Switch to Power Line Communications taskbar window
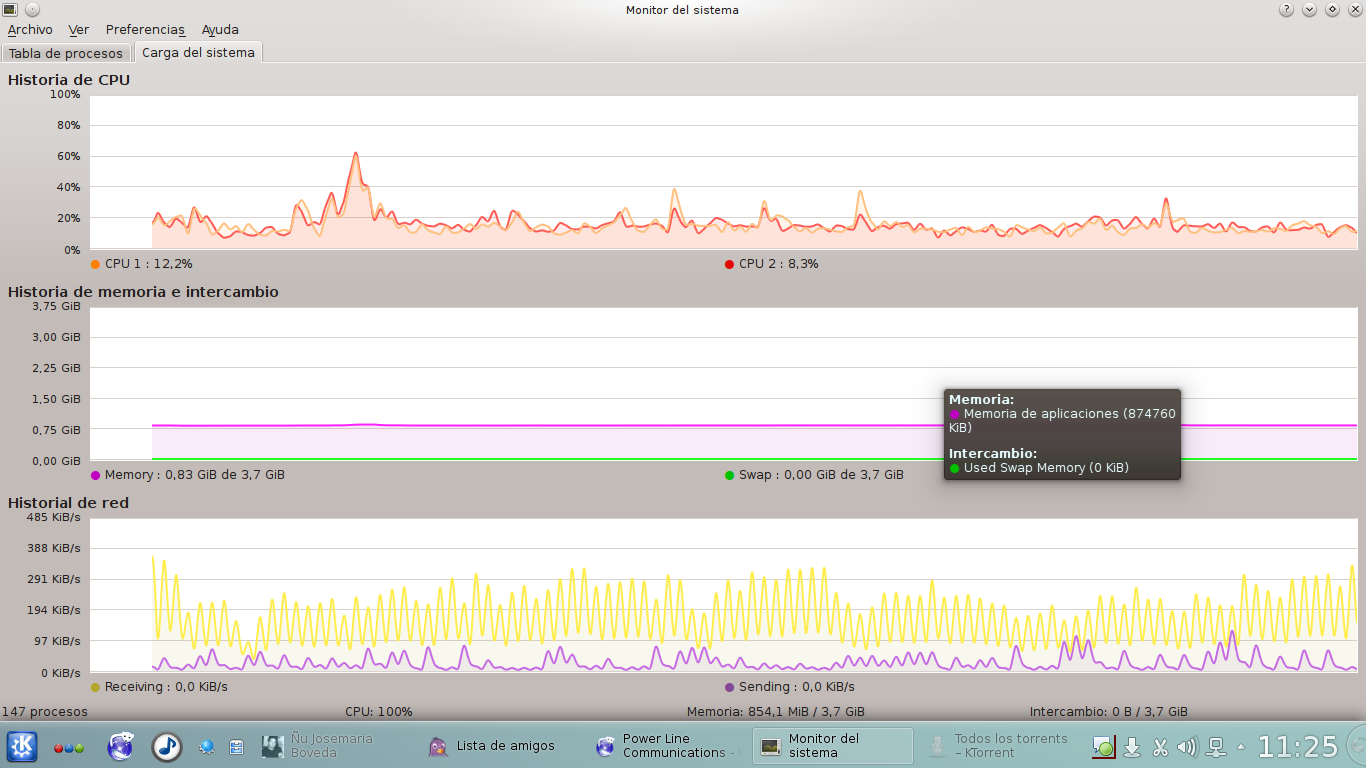Image resolution: width=1366 pixels, height=768 pixels. tap(667, 746)
